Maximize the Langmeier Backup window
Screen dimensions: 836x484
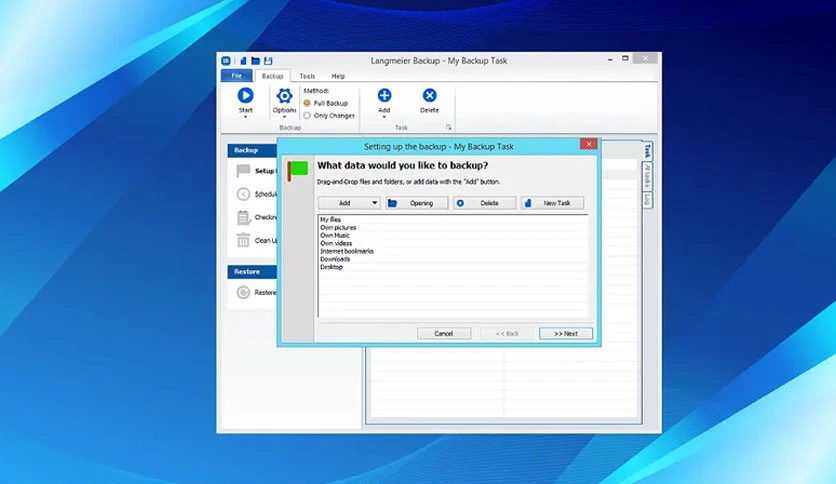[625, 59]
